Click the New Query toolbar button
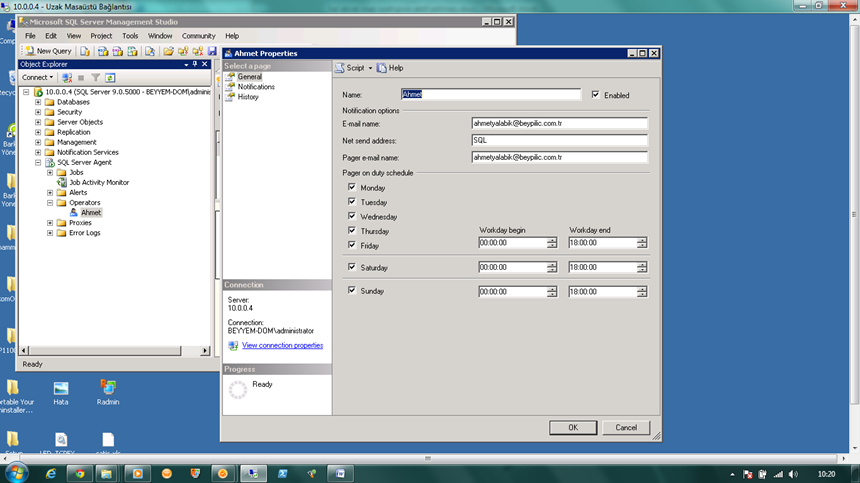 pos(48,50)
